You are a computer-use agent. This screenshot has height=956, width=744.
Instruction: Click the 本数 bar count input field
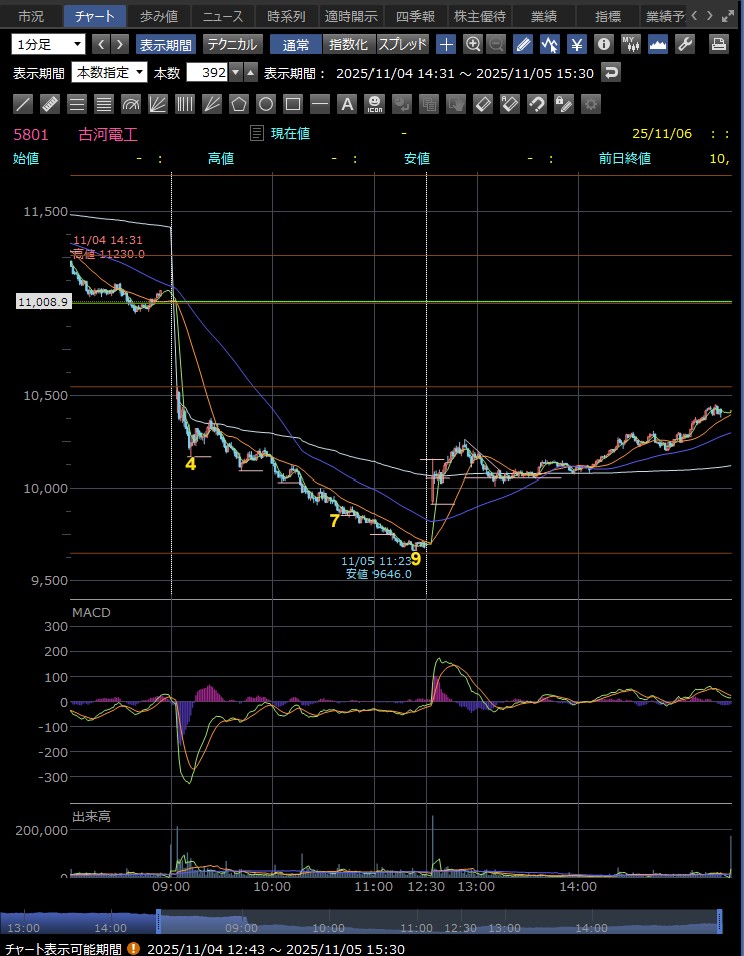[207, 73]
